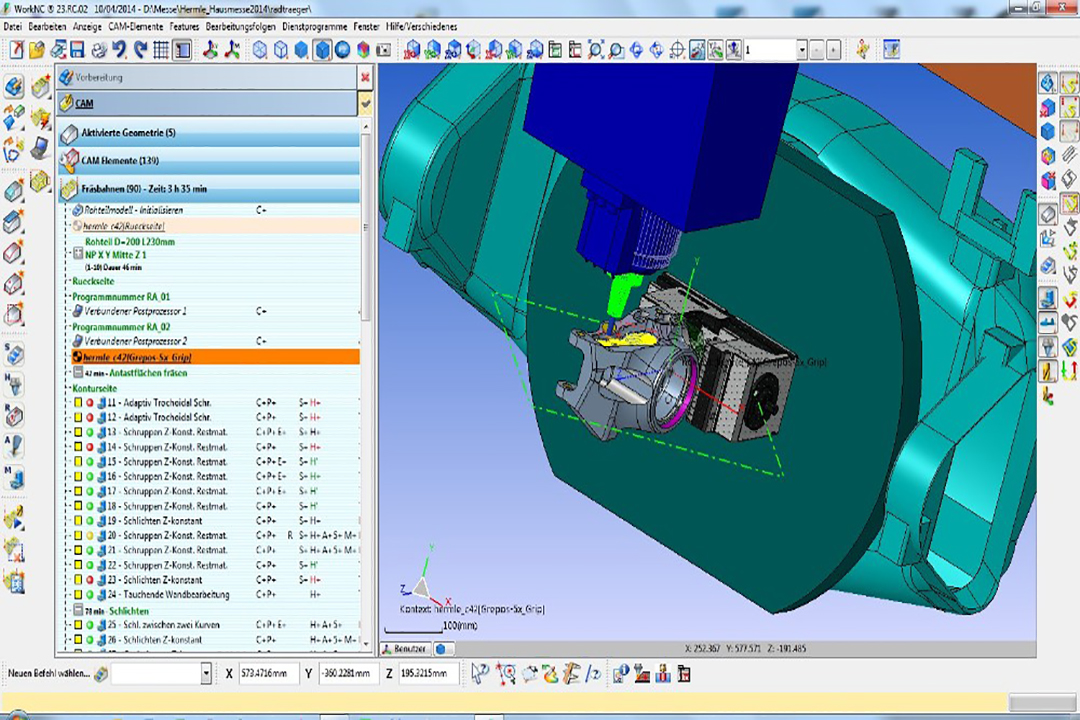This screenshot has height=720, width=1080.
Task: Open the Neuen Befehl wählen dropdown
Action: tap(205, 673)
